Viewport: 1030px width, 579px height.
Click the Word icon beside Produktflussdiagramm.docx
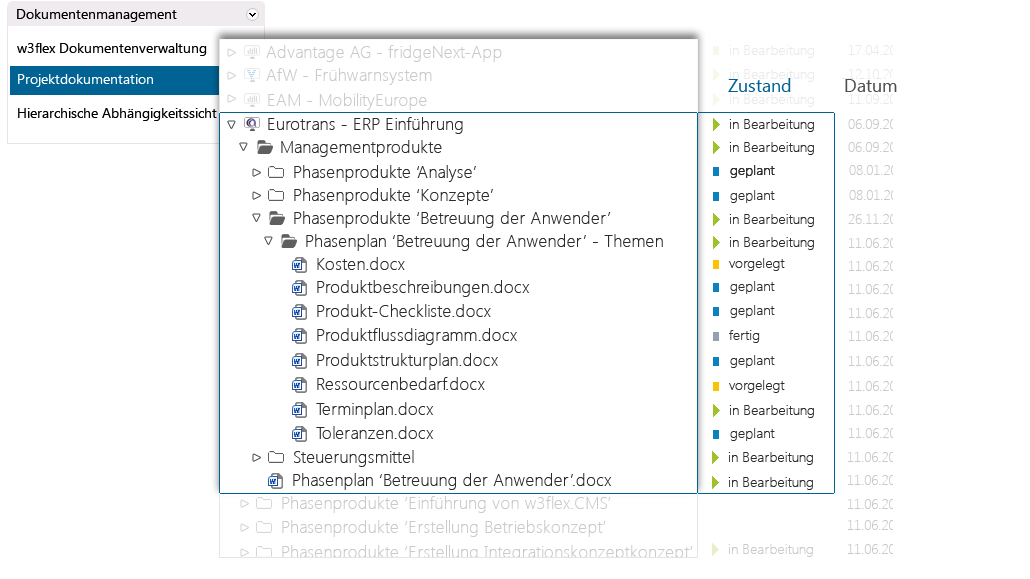(x=298, y=336)
